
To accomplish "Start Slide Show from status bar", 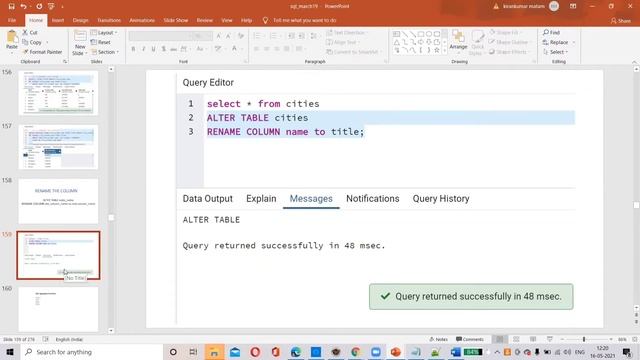I will (550, 339).
